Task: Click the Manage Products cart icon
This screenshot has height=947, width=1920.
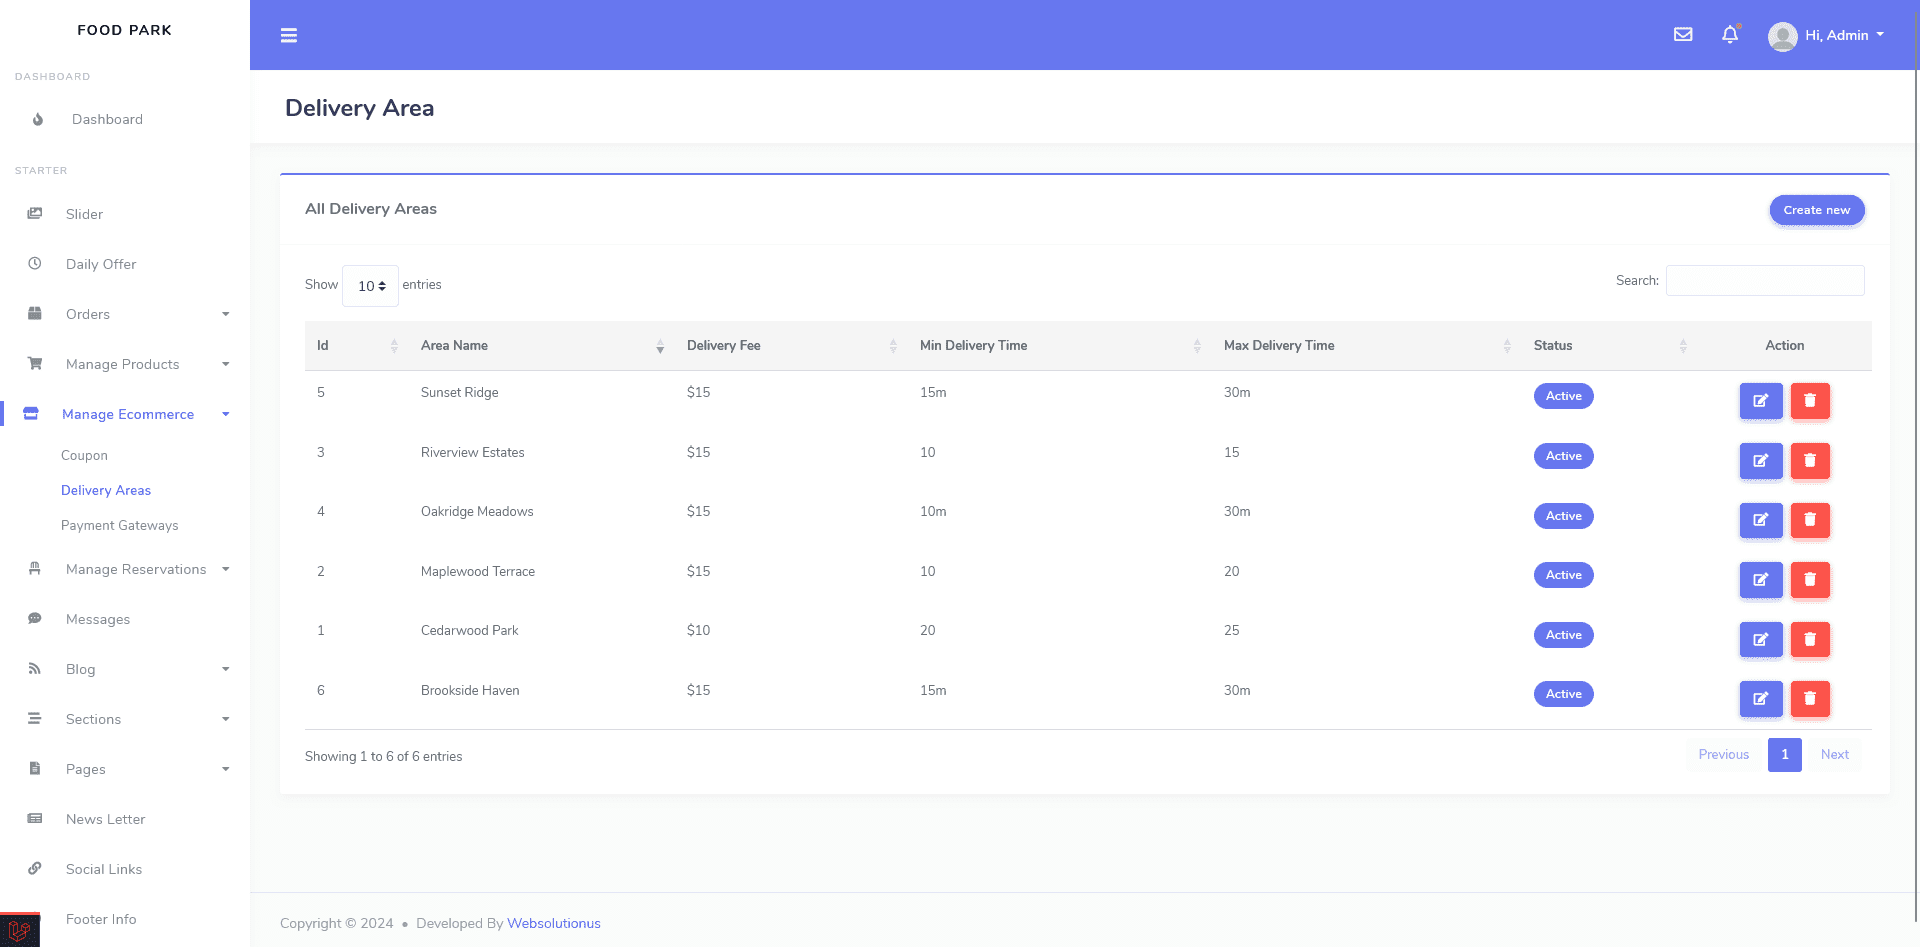Action: [35, 363]
